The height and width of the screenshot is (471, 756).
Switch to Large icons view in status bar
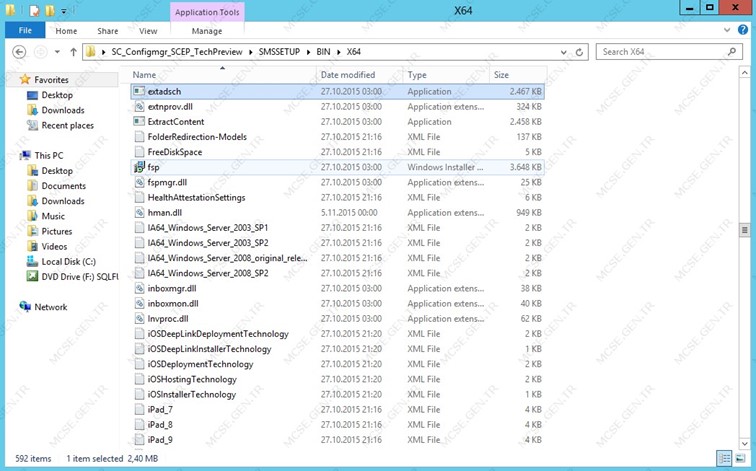[x=740, y=458]
